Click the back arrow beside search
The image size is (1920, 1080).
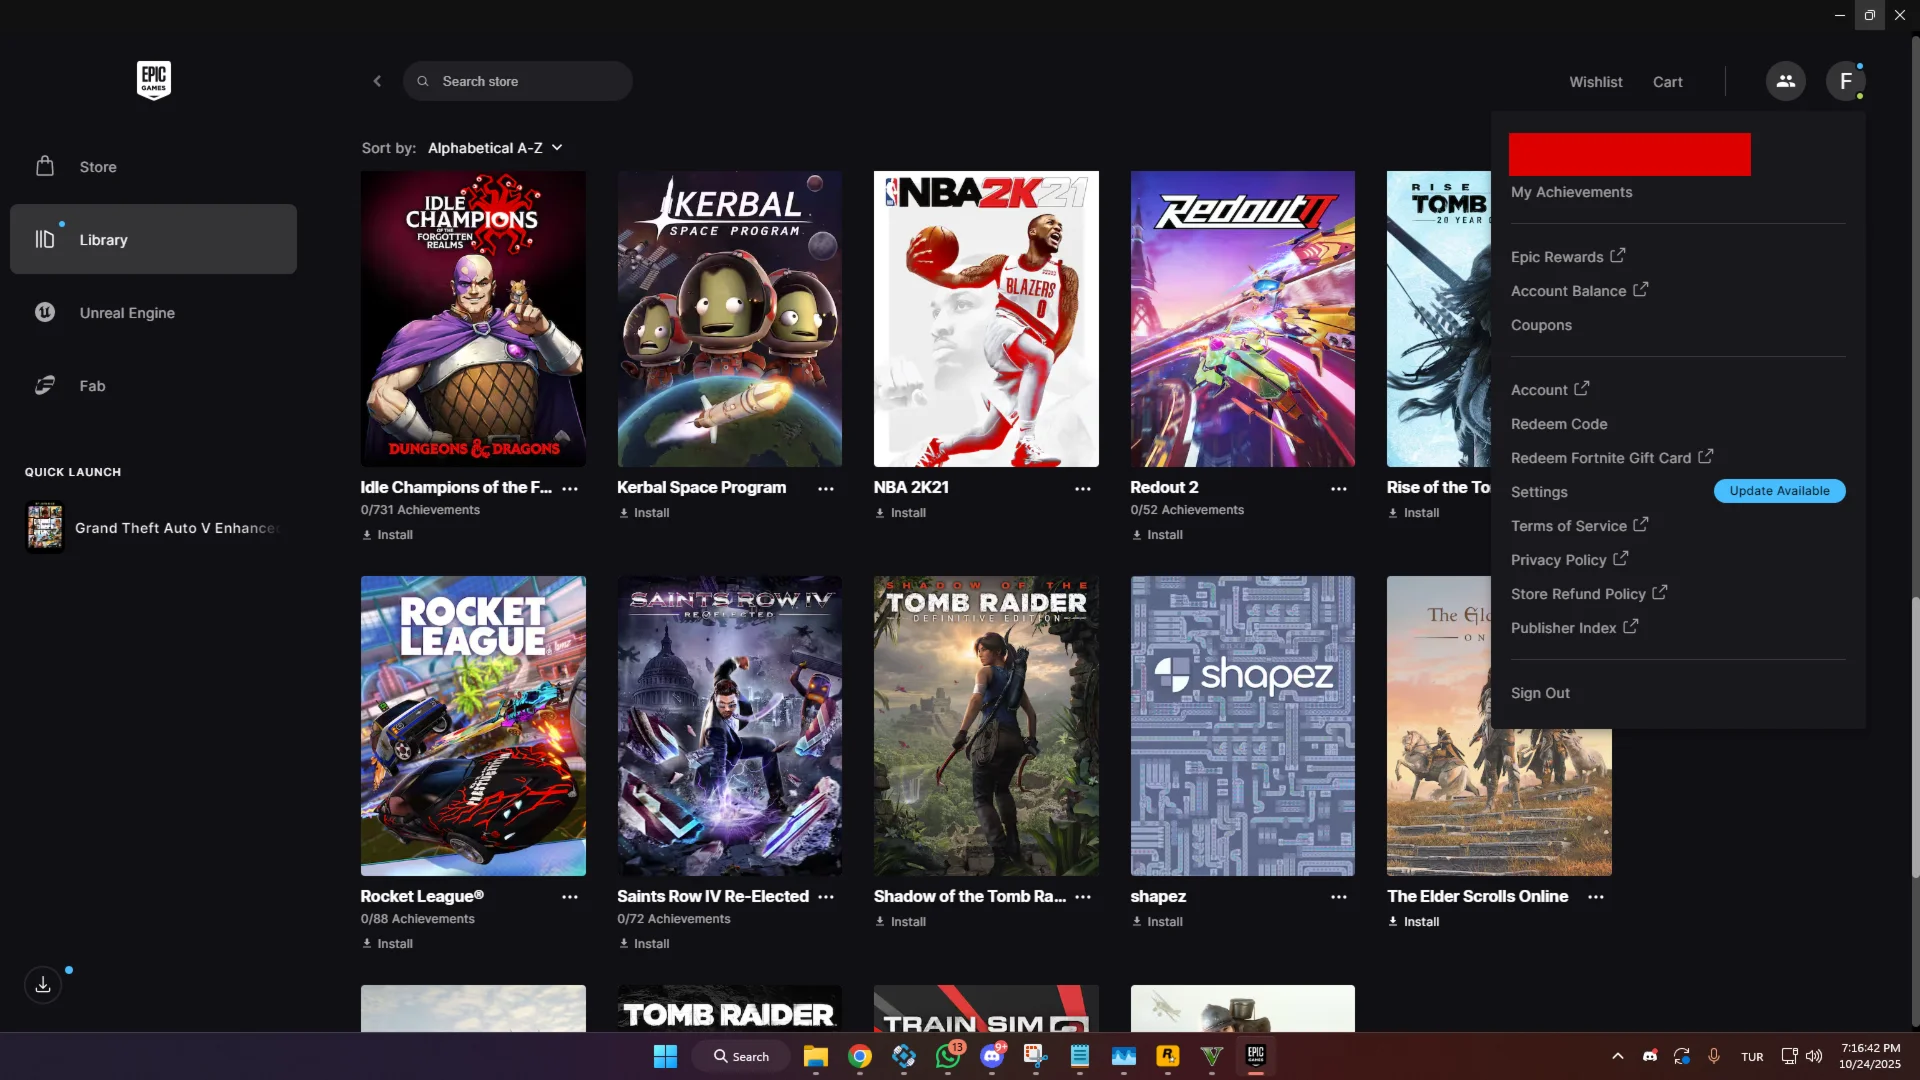[x=377, y=81]
